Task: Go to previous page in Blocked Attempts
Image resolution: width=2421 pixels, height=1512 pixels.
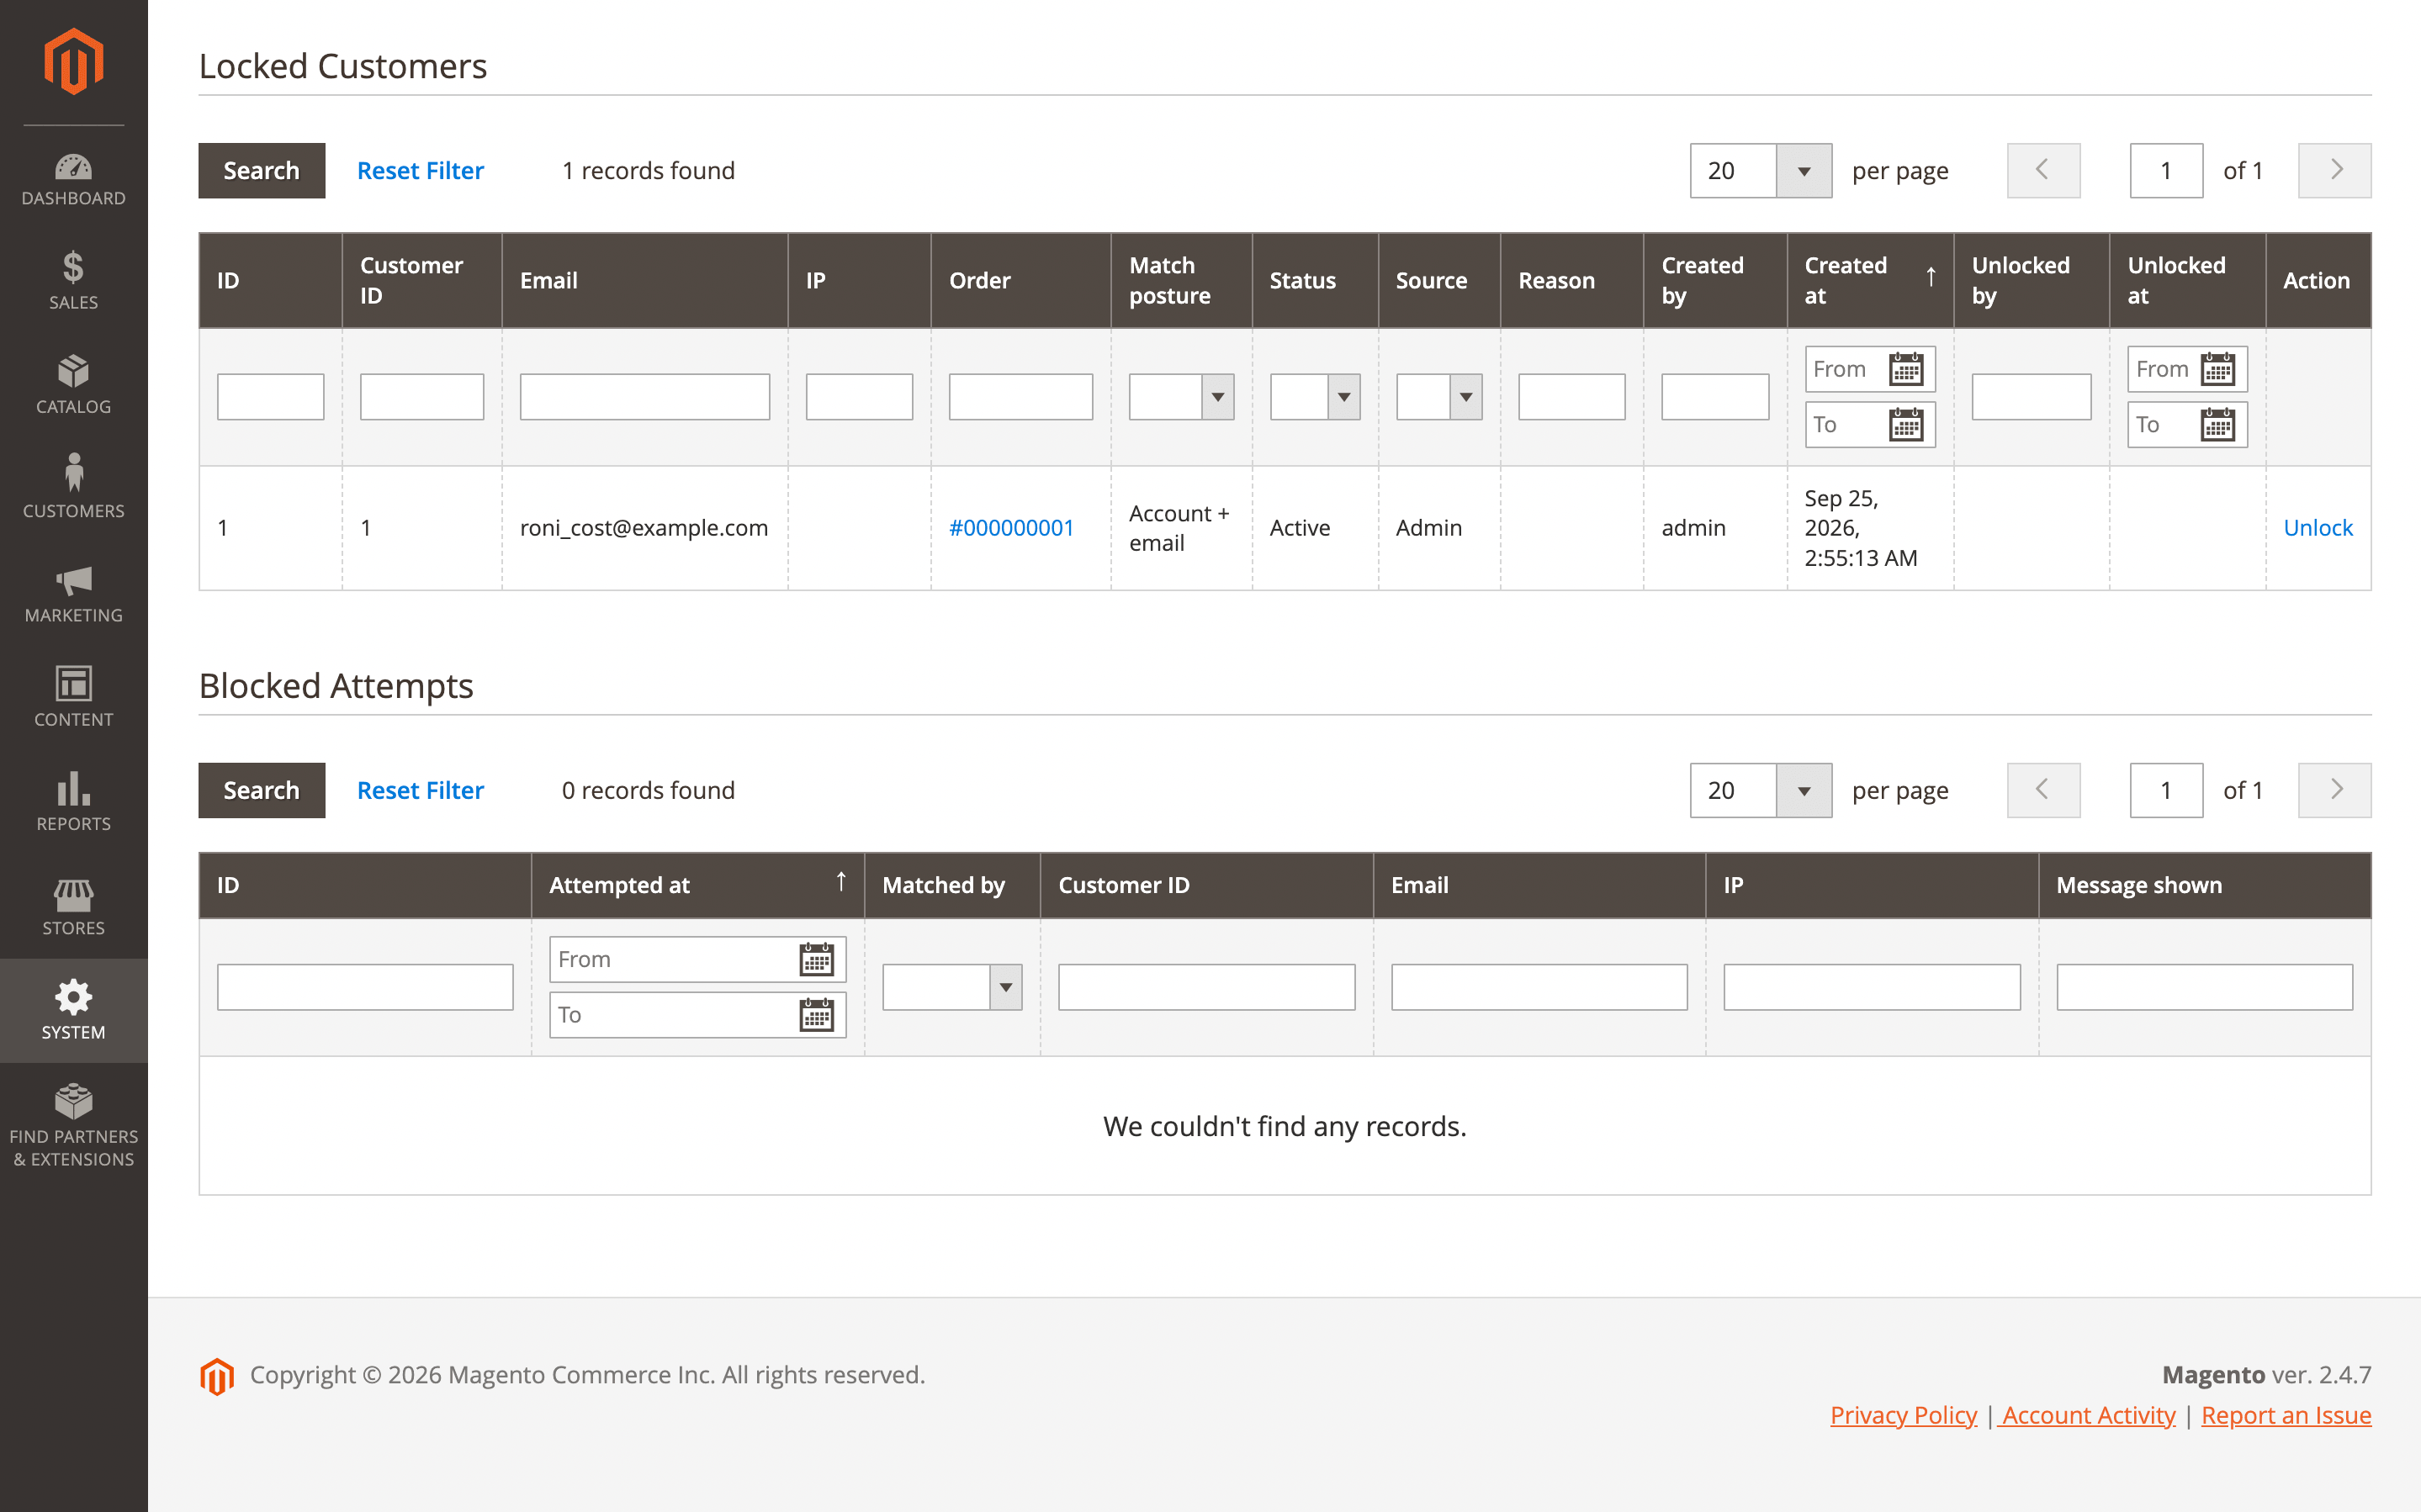Action: pyautogui.click(x=2043, y=791)
